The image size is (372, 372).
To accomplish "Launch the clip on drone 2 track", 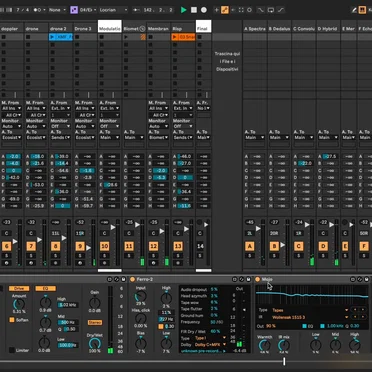I will pyautogui.click(x=52, y=37).
